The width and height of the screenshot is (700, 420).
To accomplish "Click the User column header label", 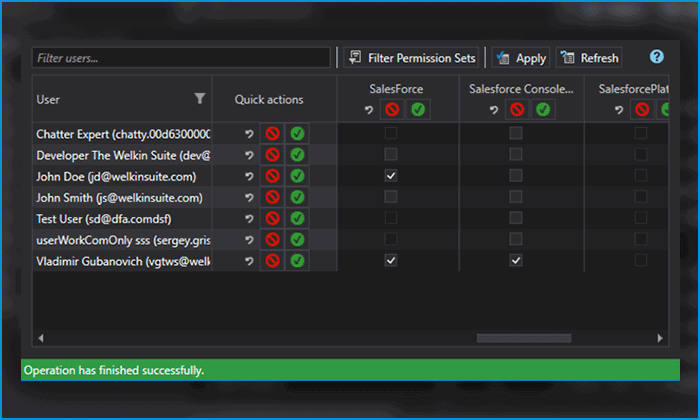I will (x=48, y=100).
